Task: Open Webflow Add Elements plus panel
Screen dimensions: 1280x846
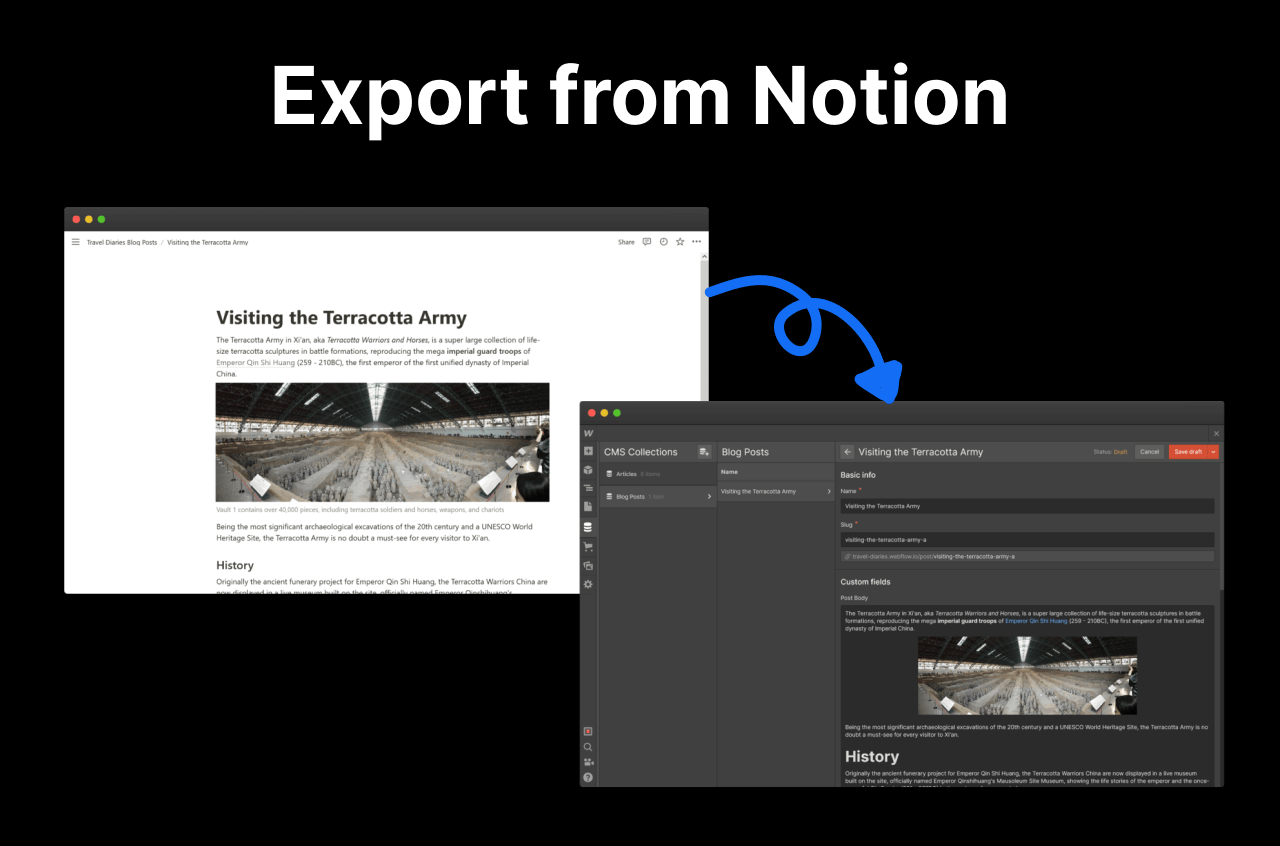Action: tap(588, 451)
